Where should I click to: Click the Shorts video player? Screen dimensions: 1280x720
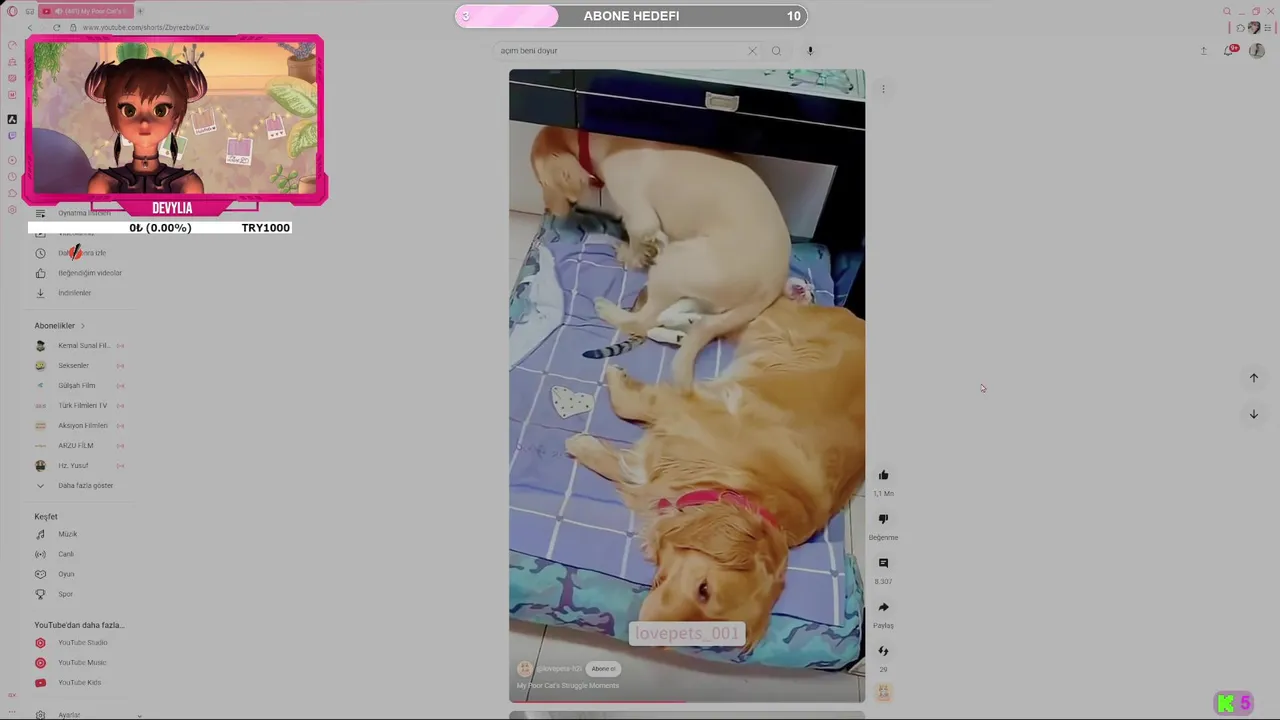687,386
